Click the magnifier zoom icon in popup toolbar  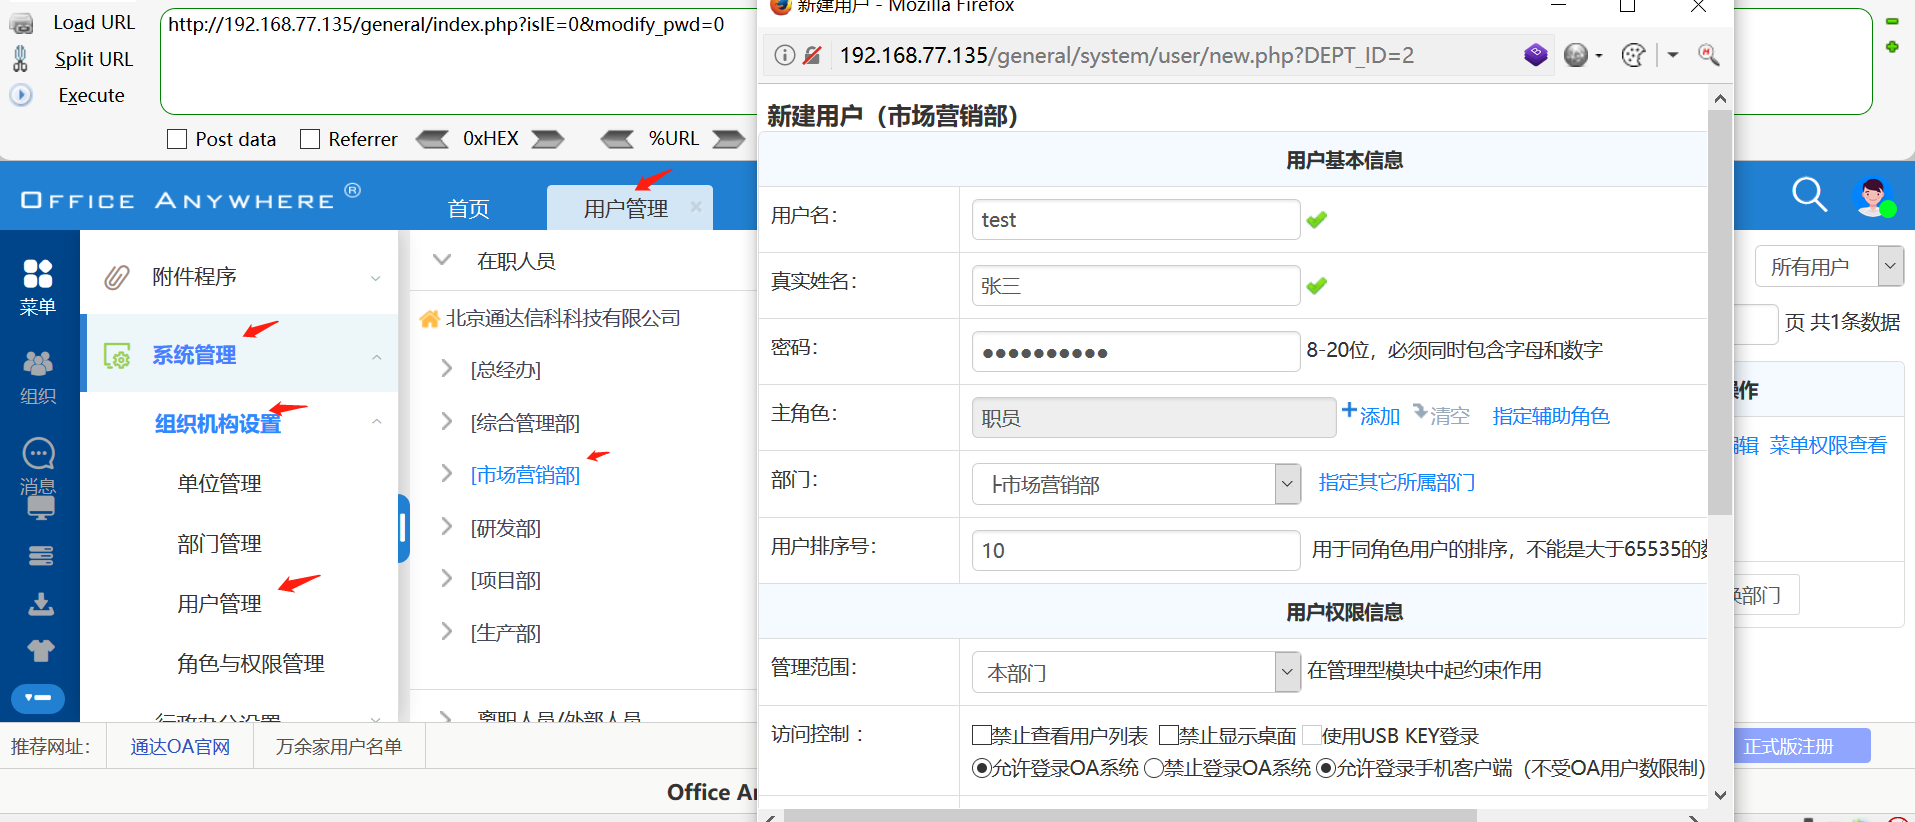coord(1709,55)
